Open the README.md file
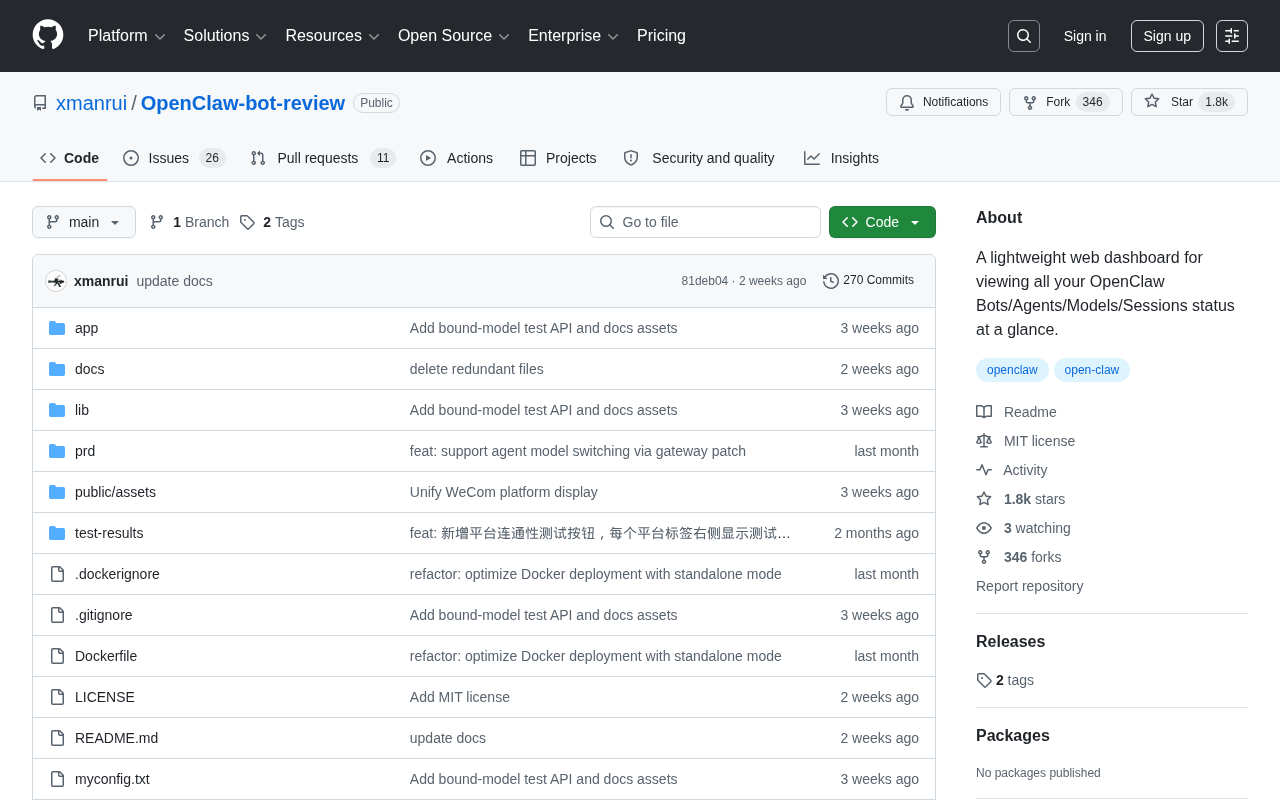Image resolution: width=1280 pixels, height=800 pixels. click(116, 738)
